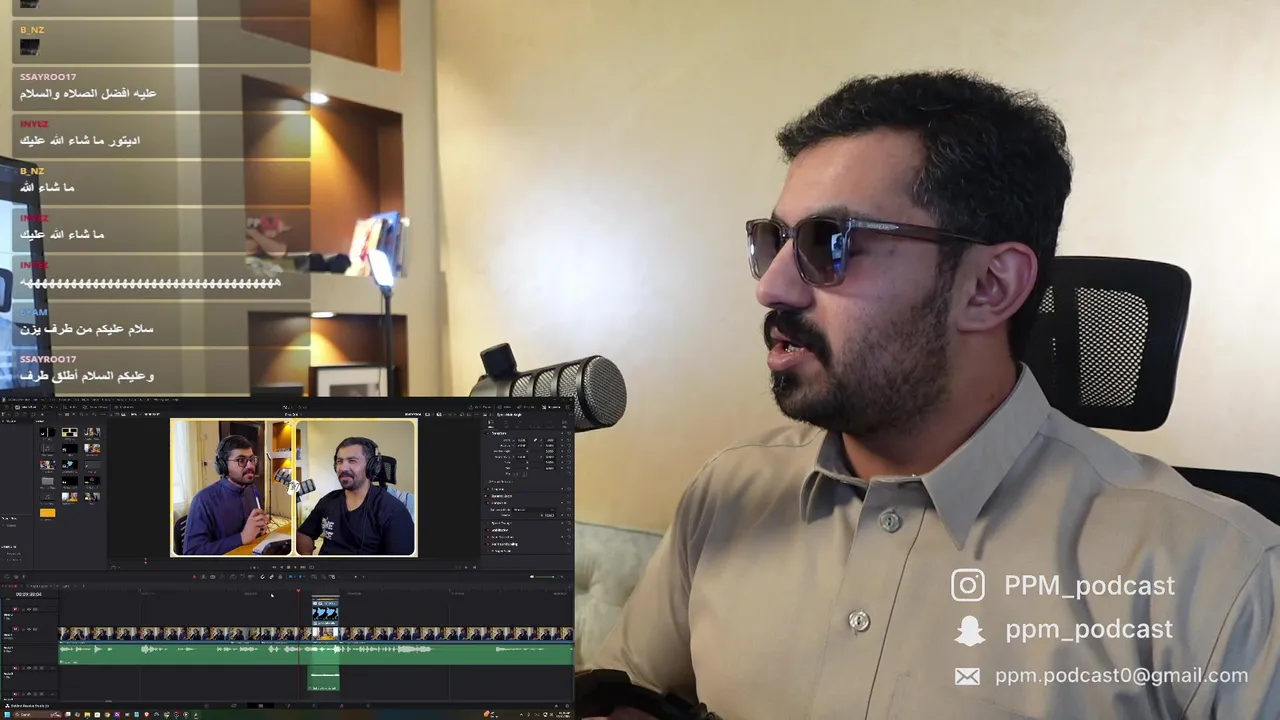The height and width of the screenshot is (720, 1280).
Task: Toggle the Transform section enable switch
Action: pos(488,433)
